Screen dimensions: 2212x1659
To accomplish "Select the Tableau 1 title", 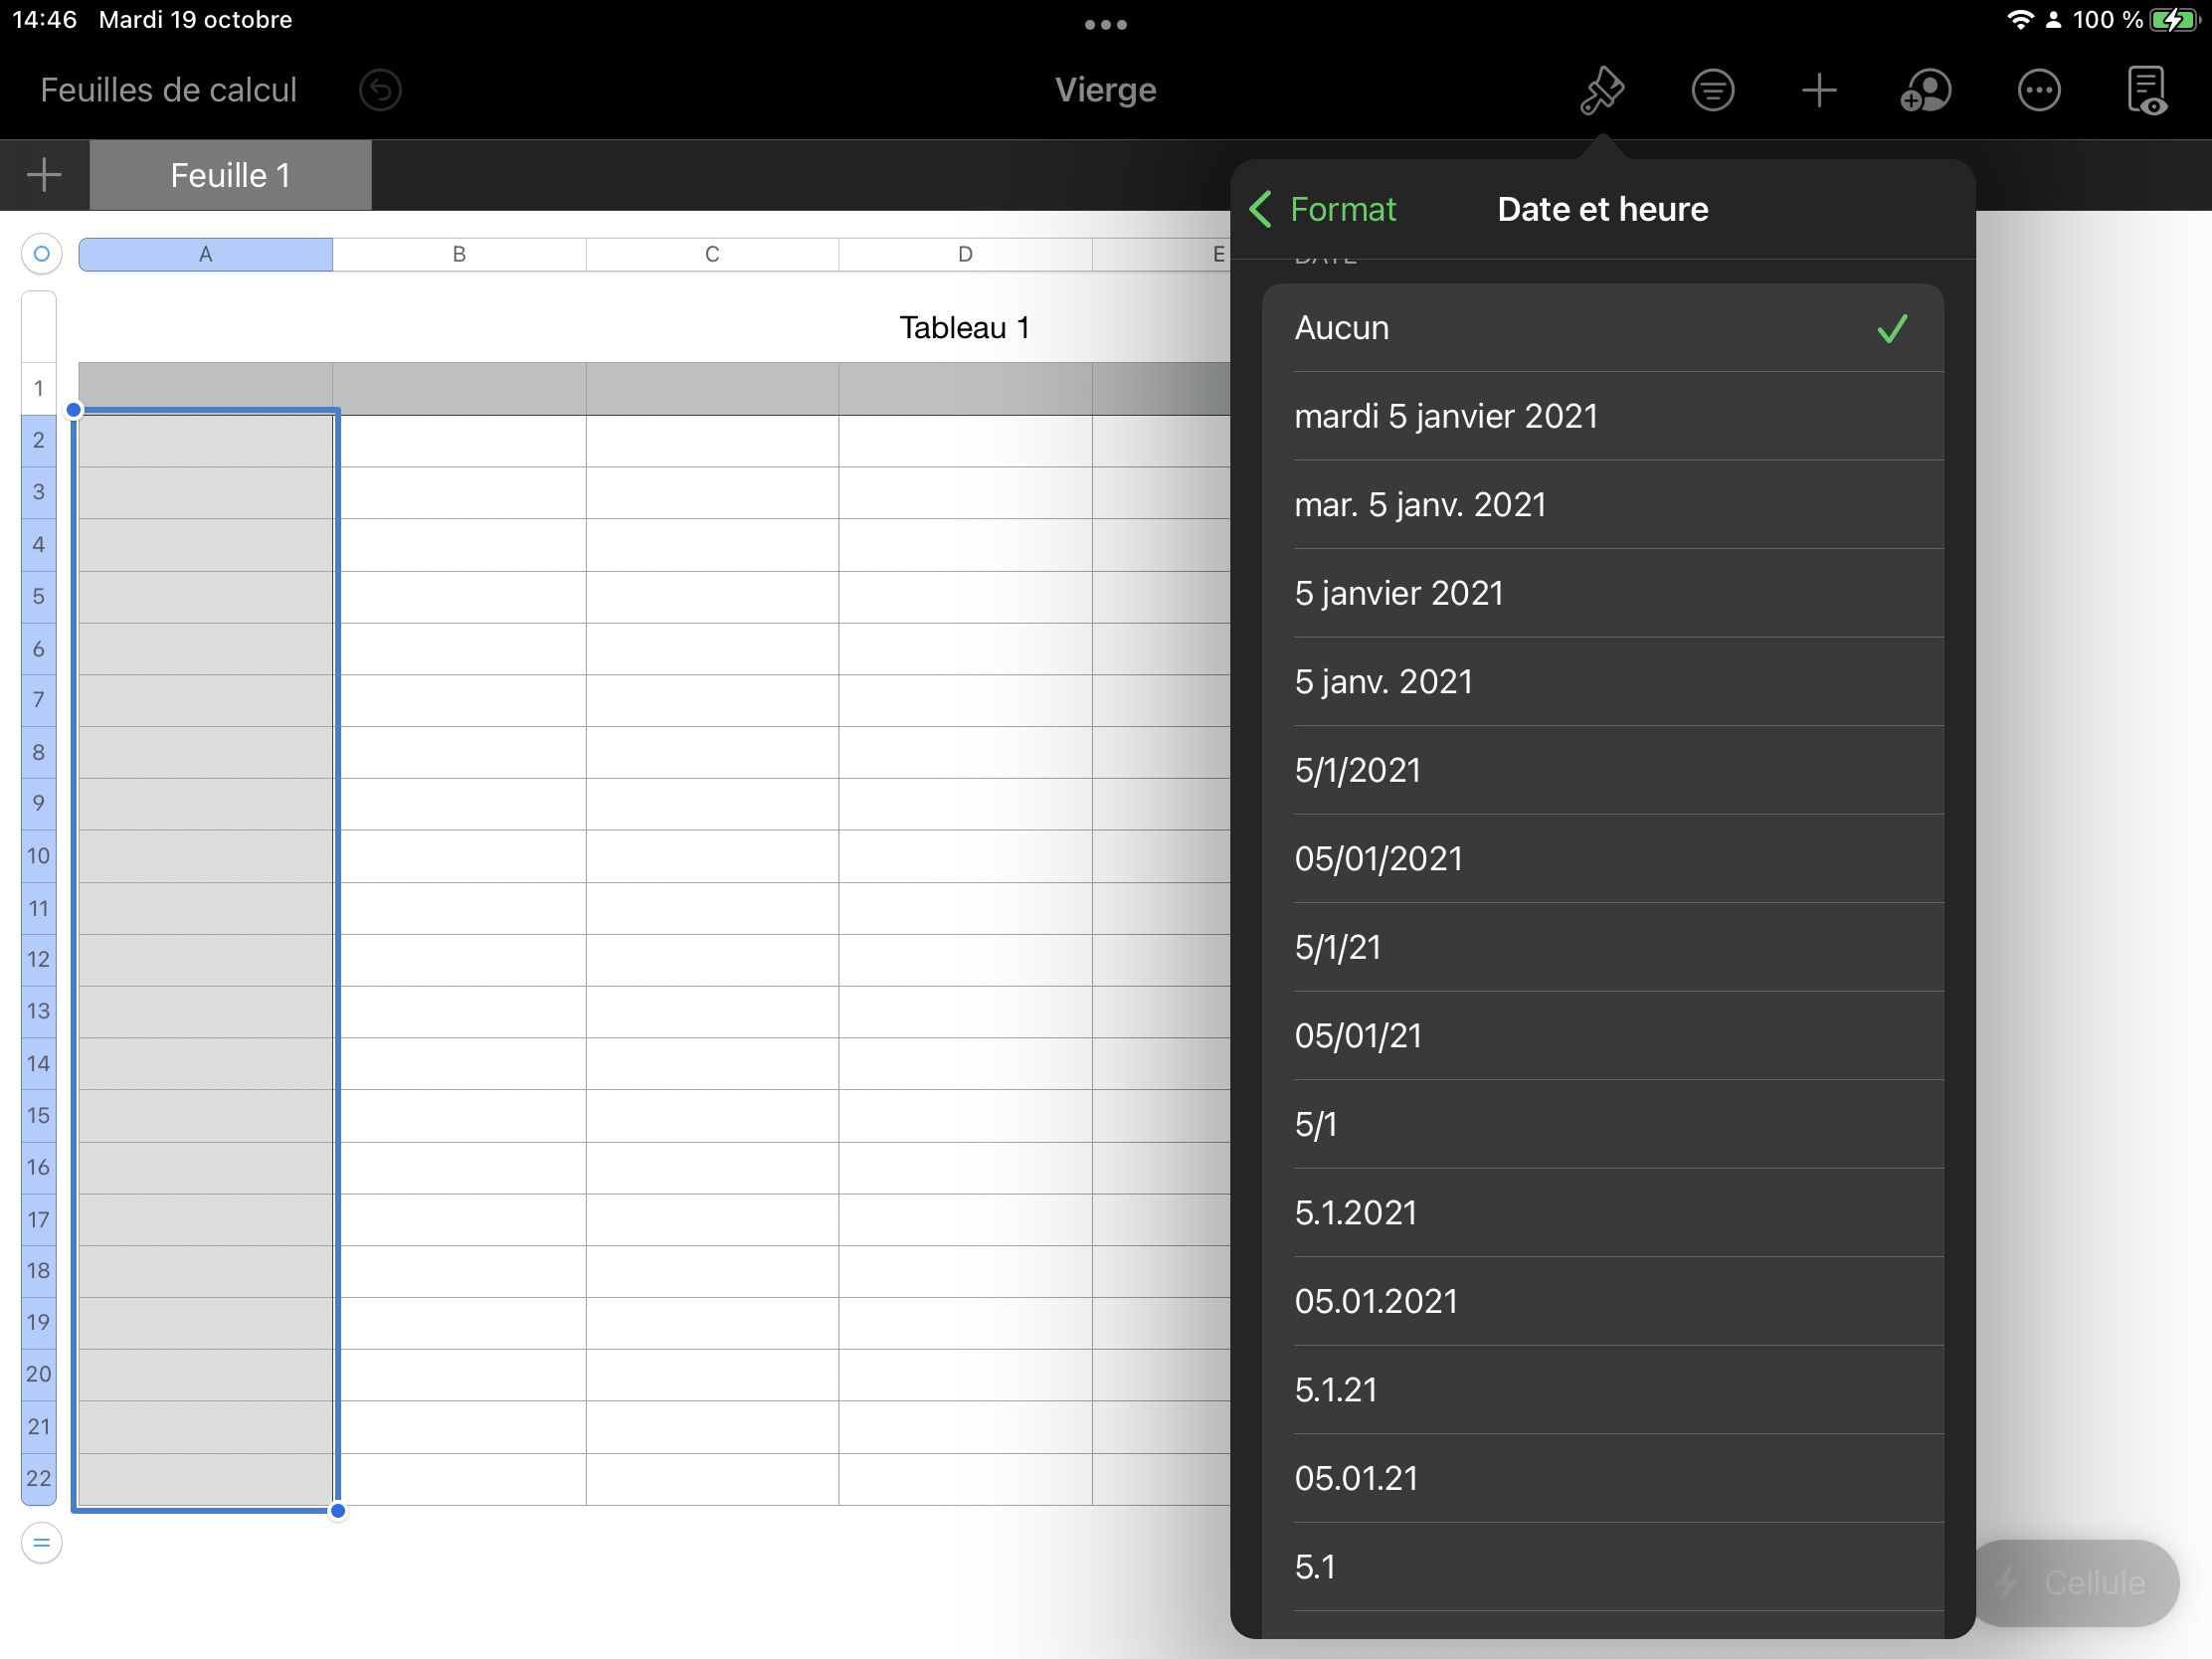I will pyautogui.click(x=964, y=328).
